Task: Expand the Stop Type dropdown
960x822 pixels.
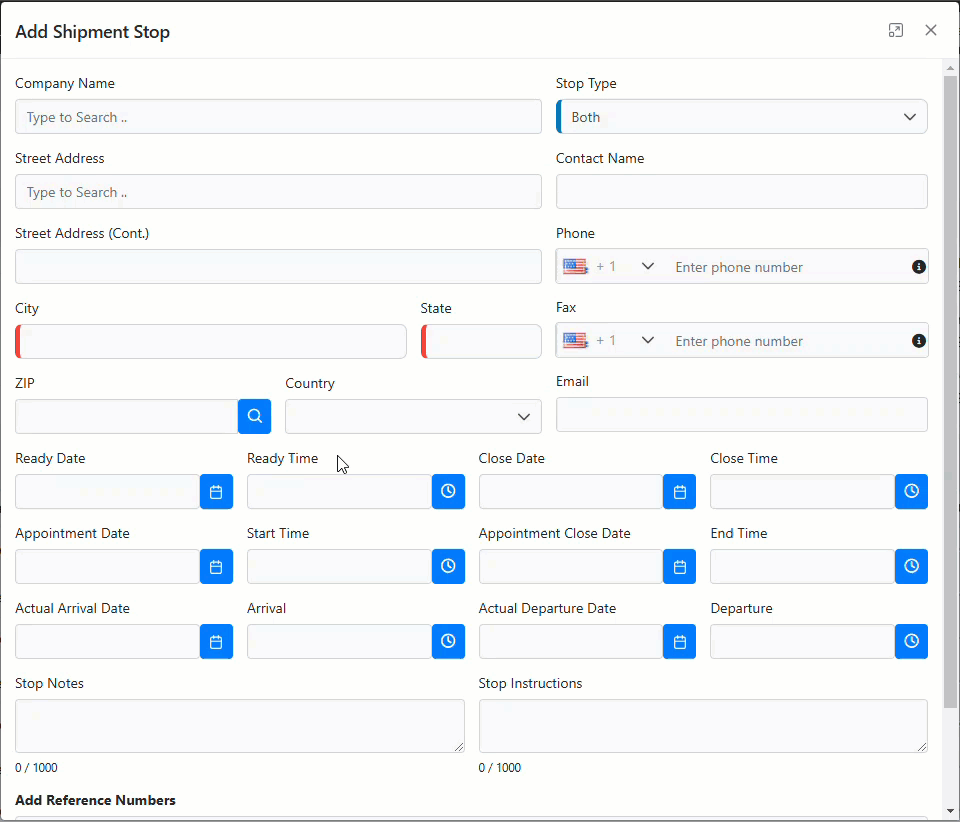Action: 741,117
